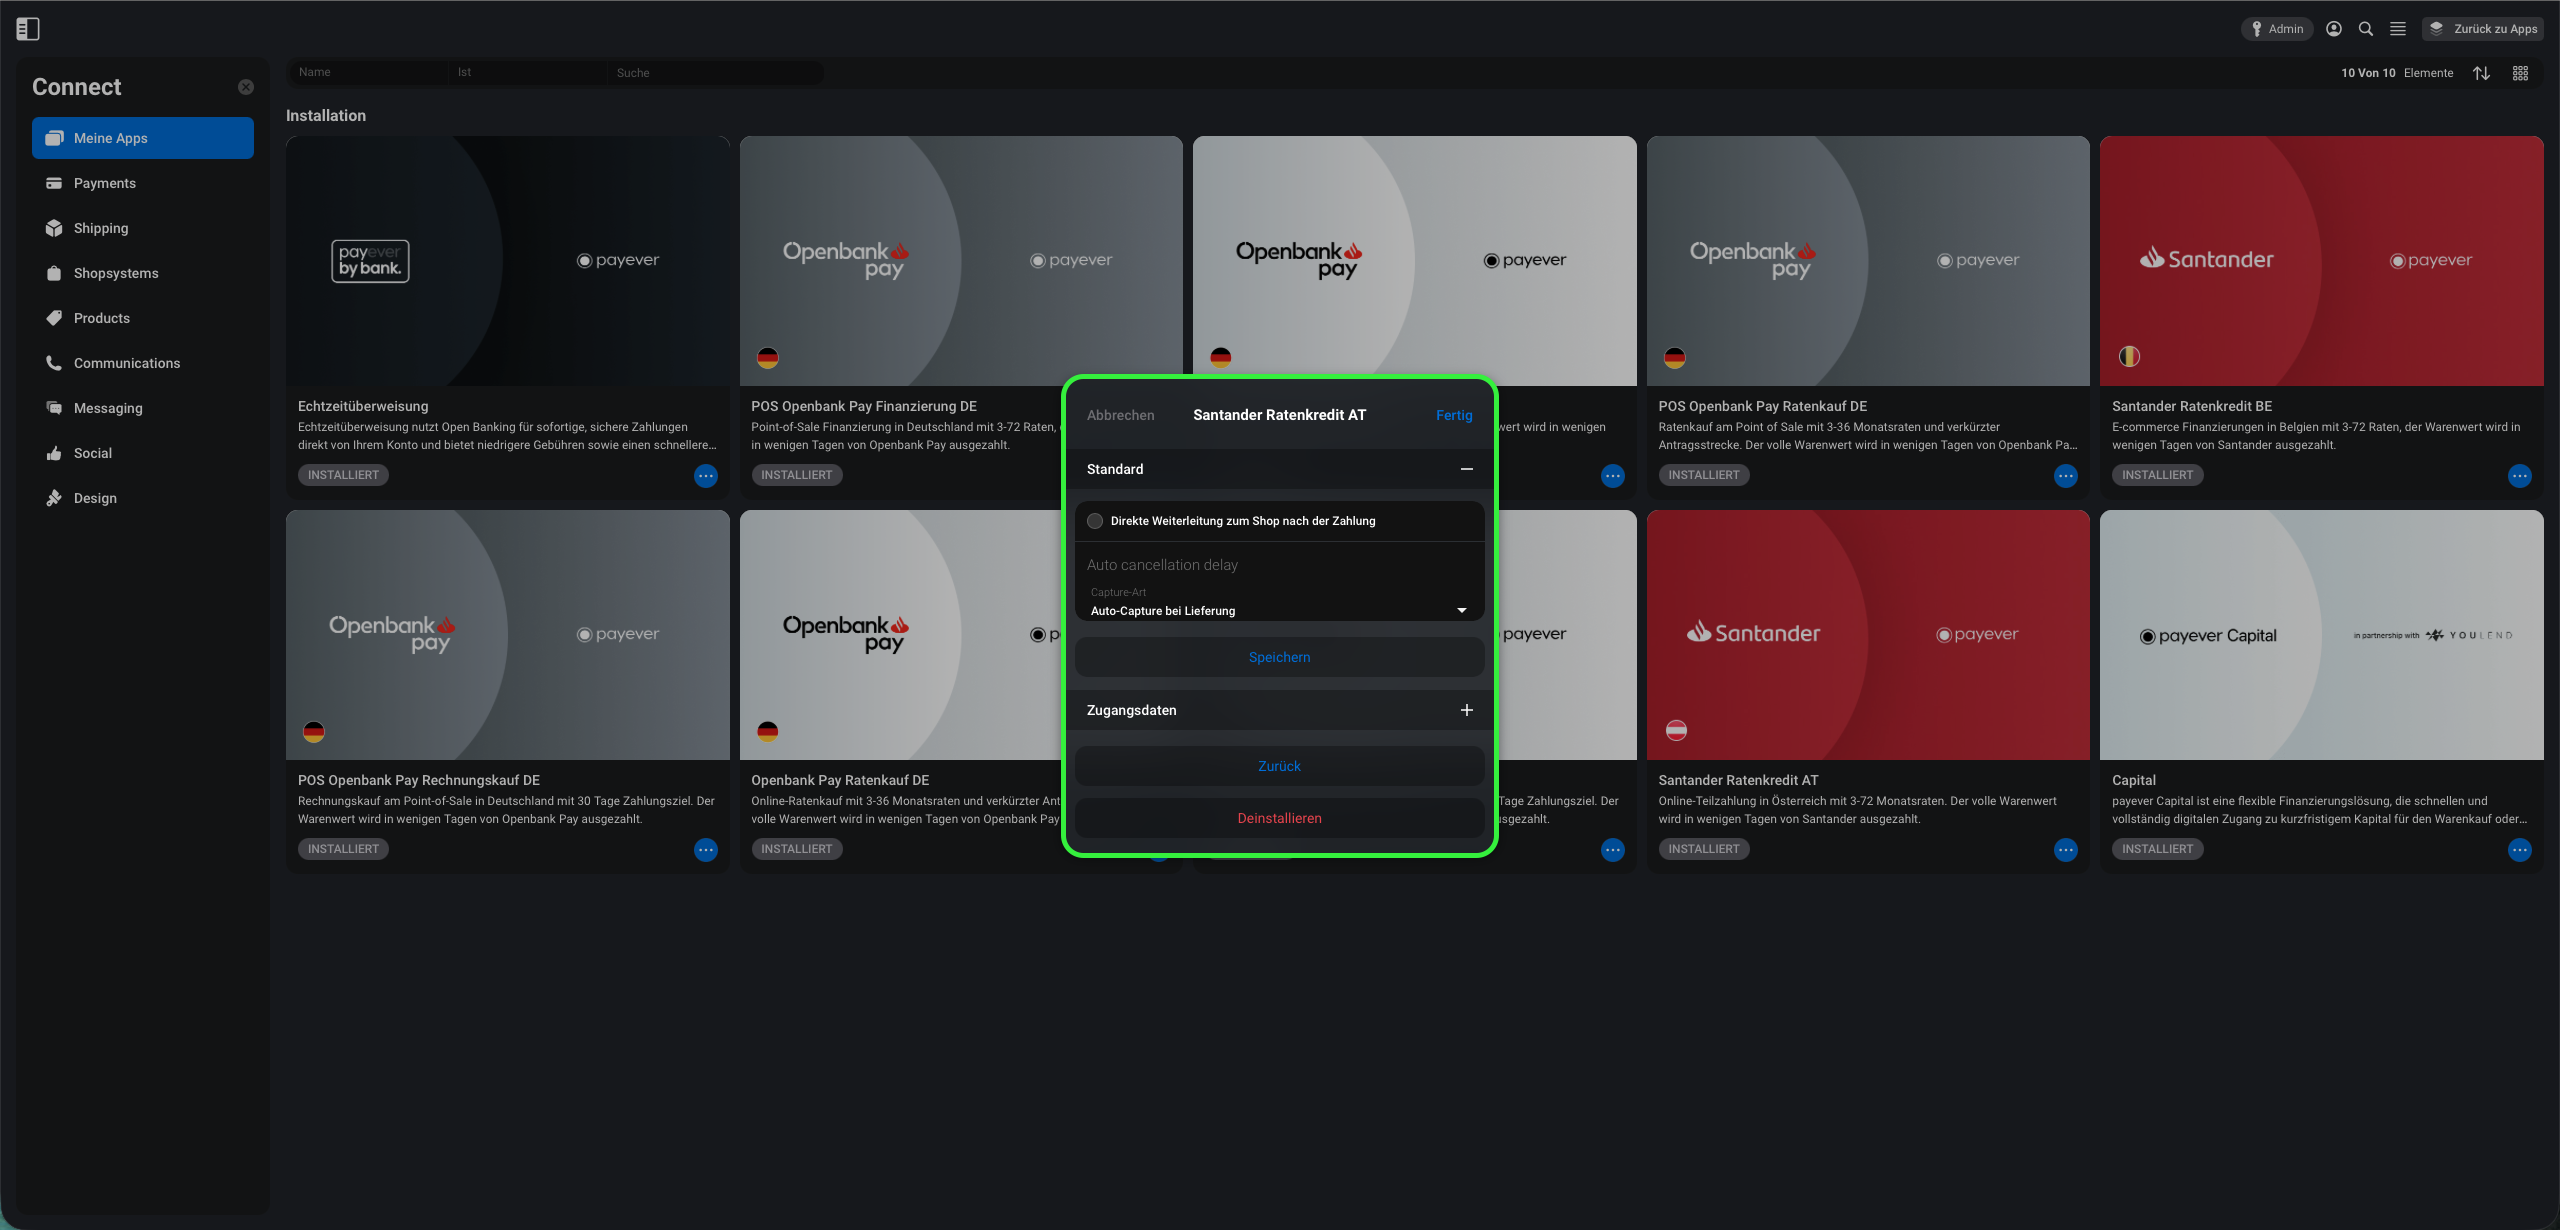Screen dimensions: 2560x1230
Task: Open the Ist filter condition
Action: tap(528, 72)
